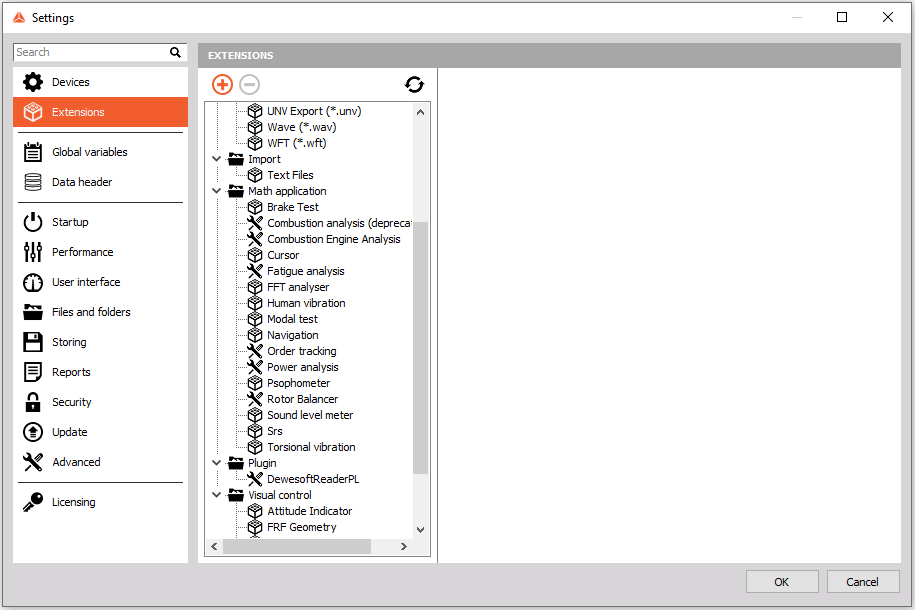Collapse the Math application group

pyautogui.click(x=216, y=191)
